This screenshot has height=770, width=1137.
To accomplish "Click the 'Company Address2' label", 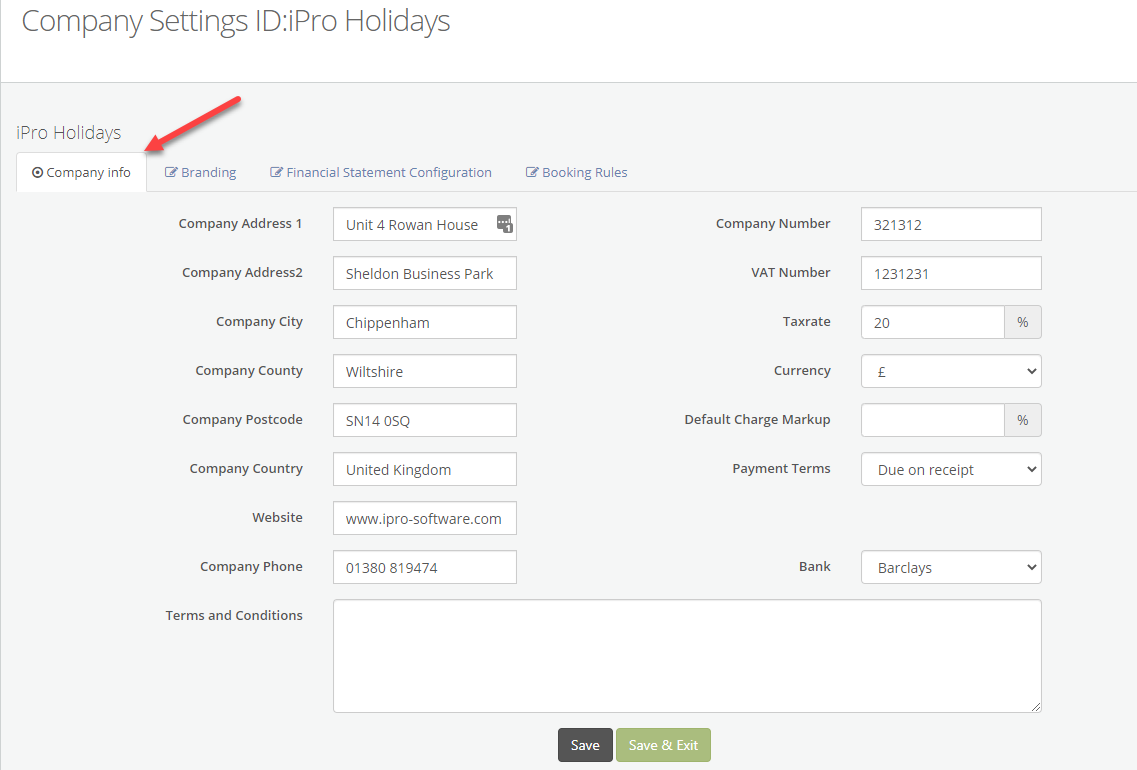I will (242, 273).
